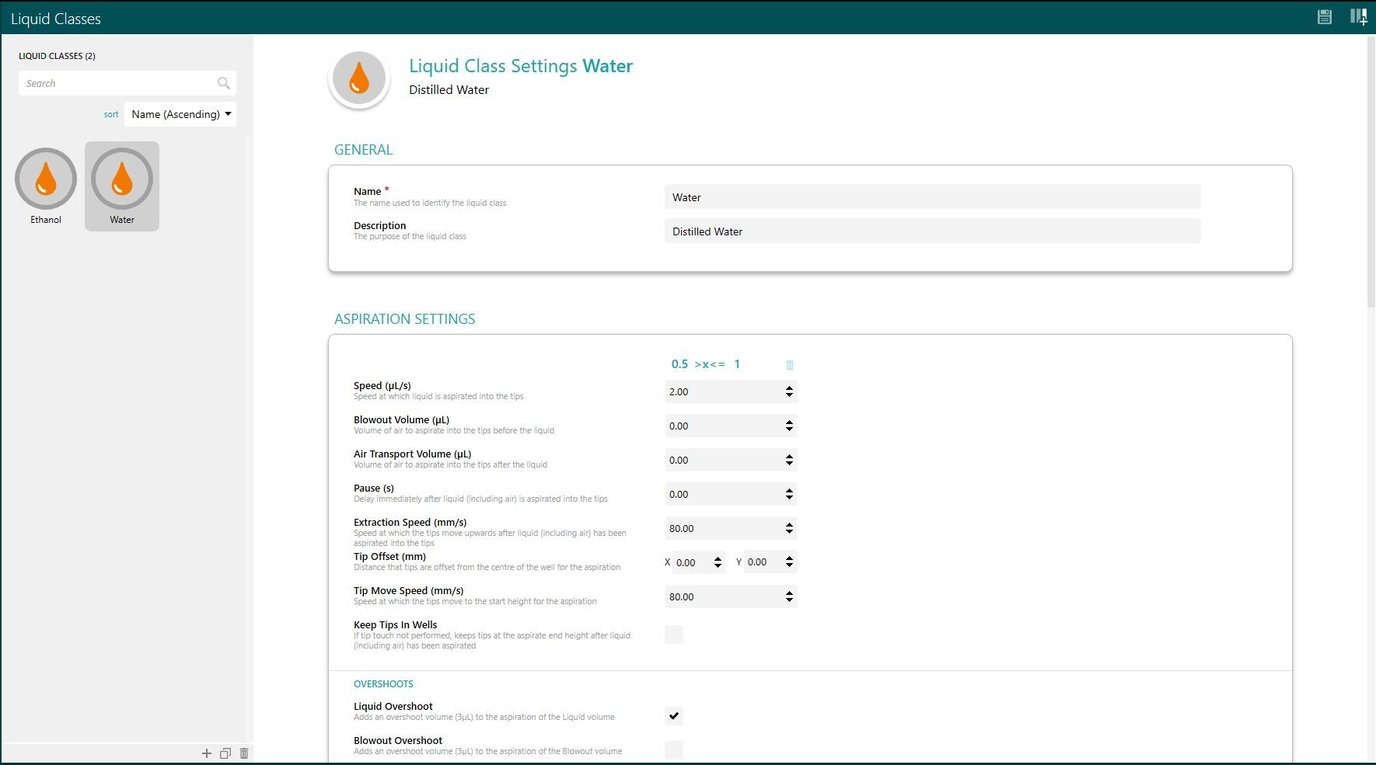
Task: Click the search magnifier icon
Action: 223,84
